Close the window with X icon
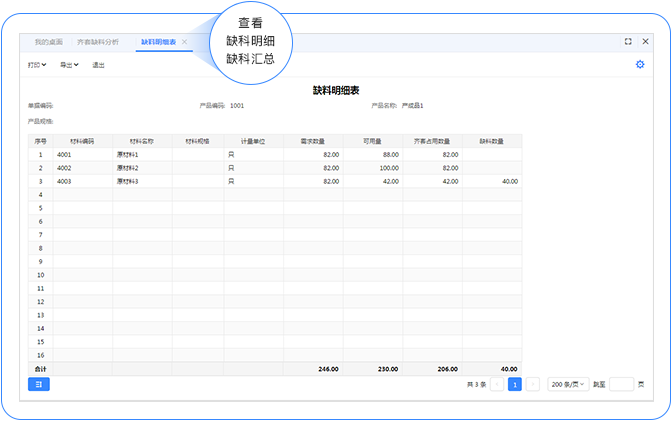The width and height of the screenshot is (672, 421). pyautogui.click(x=644, y=42)
